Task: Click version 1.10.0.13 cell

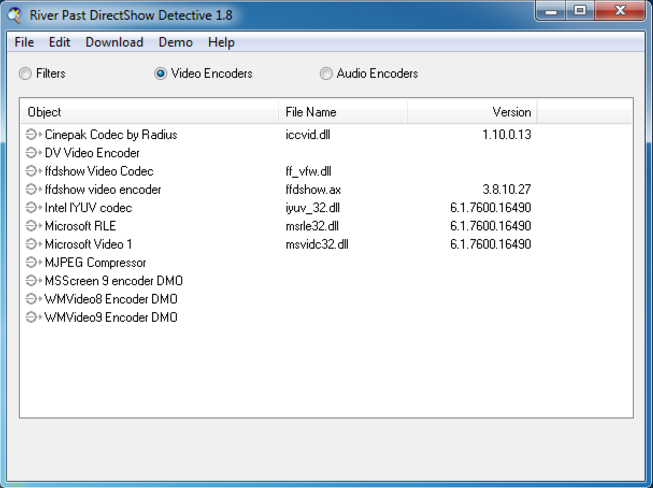Action: click(x=507, y=134)
